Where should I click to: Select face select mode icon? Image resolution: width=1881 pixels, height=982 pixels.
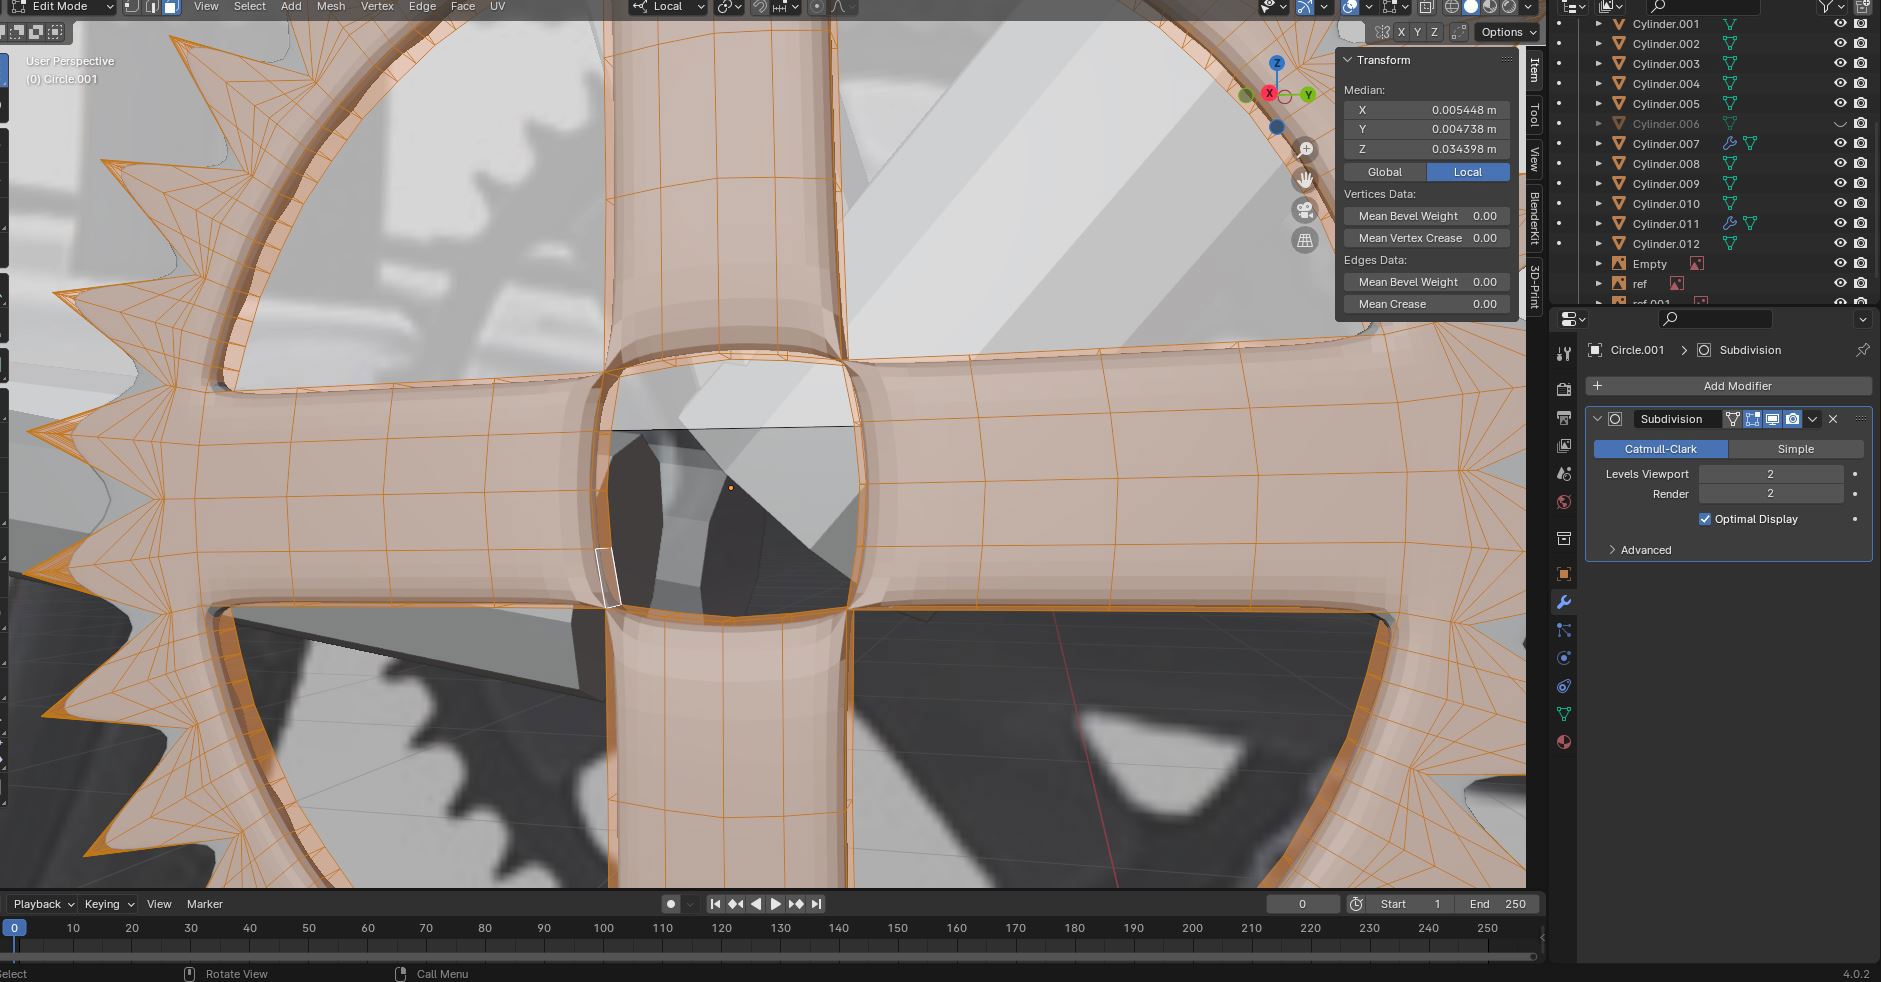[x=172, y=6]
